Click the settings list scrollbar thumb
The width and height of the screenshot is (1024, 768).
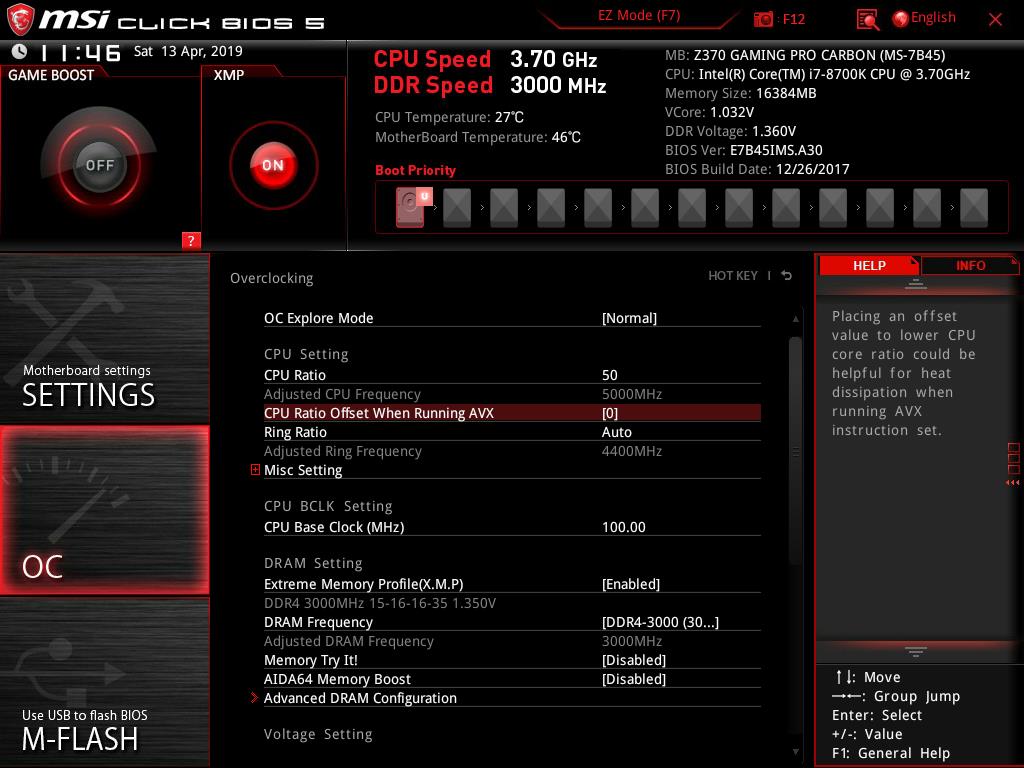tap(795, 451)
